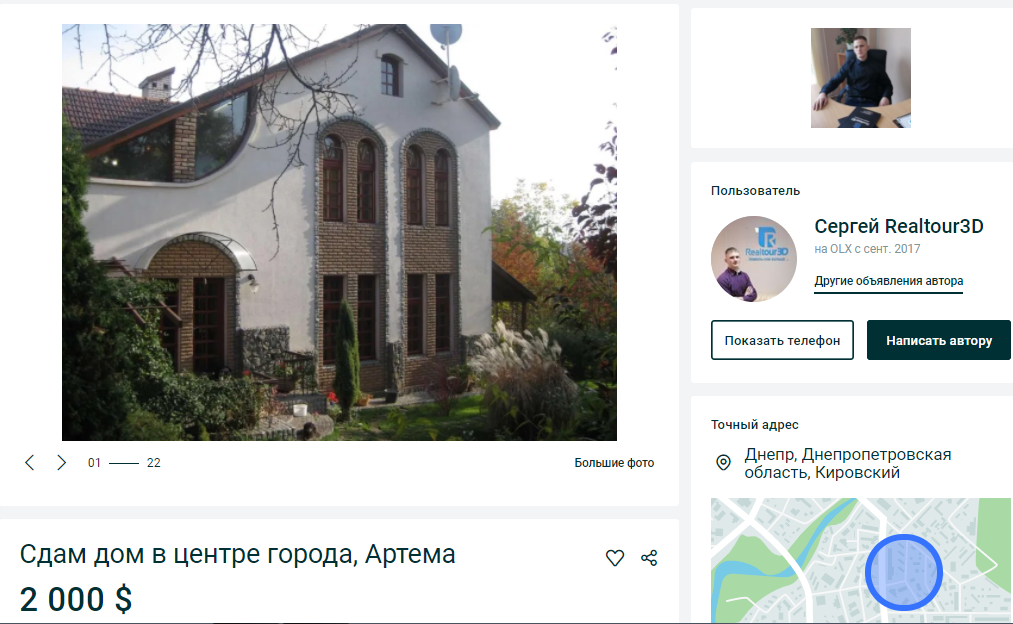Add listing to favorites with heart icon
Viewport: 1013px width, 624px height.
614,557
